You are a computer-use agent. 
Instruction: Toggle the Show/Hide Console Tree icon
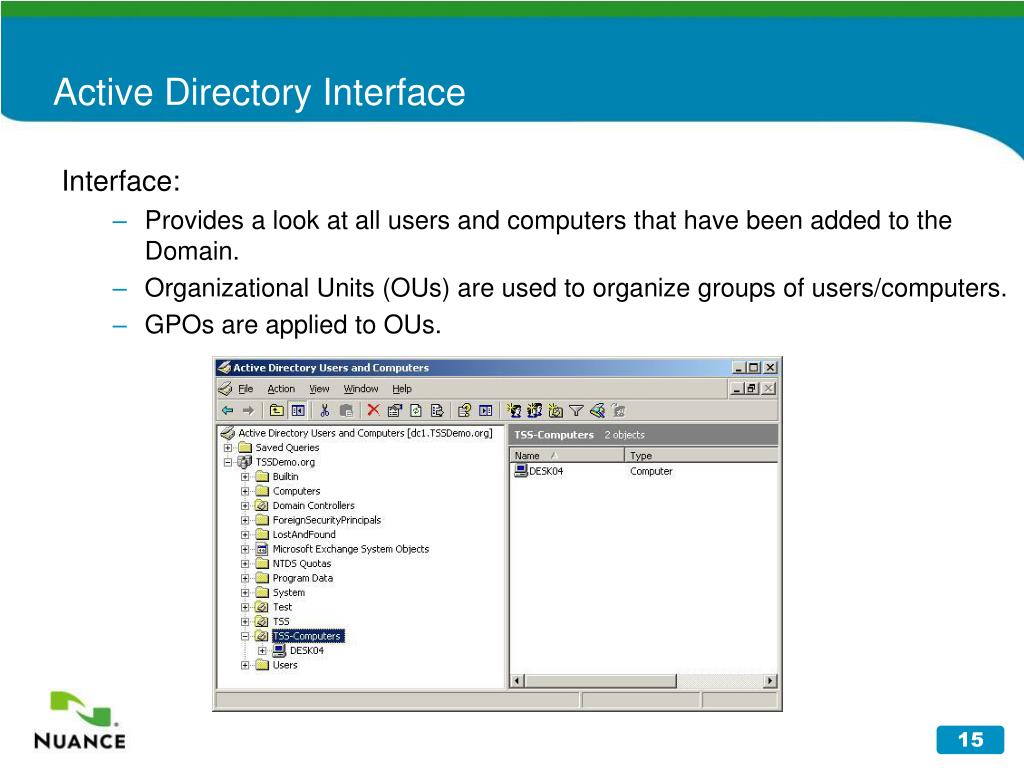point(298,410)
